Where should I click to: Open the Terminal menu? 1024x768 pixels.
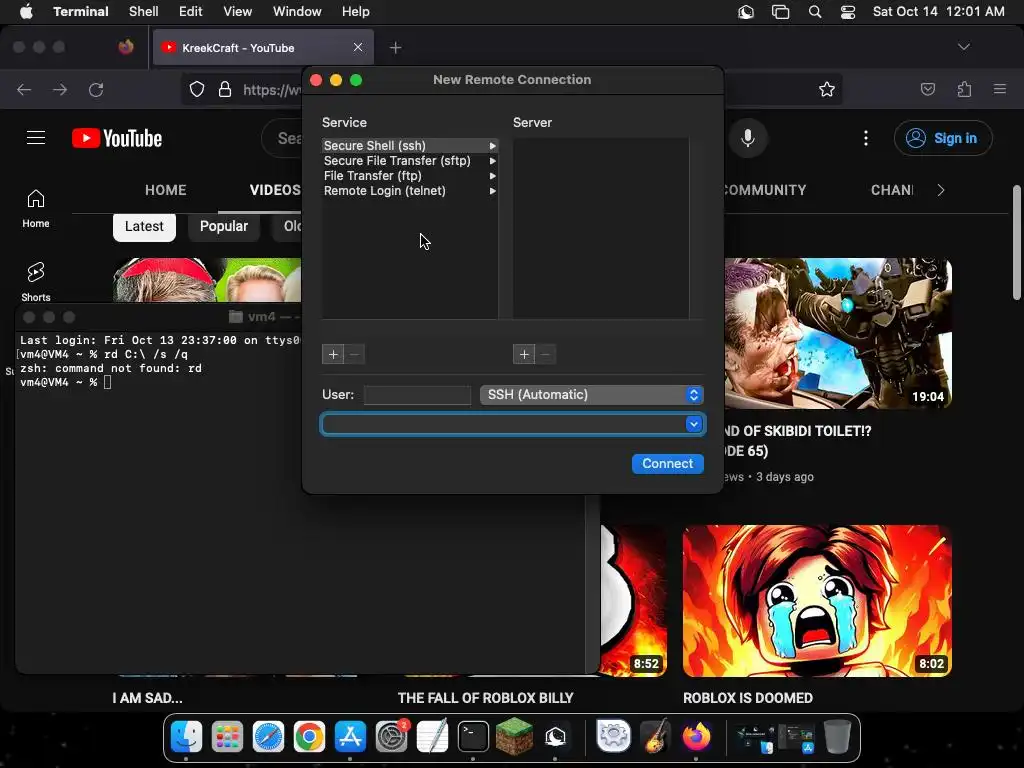81,12
